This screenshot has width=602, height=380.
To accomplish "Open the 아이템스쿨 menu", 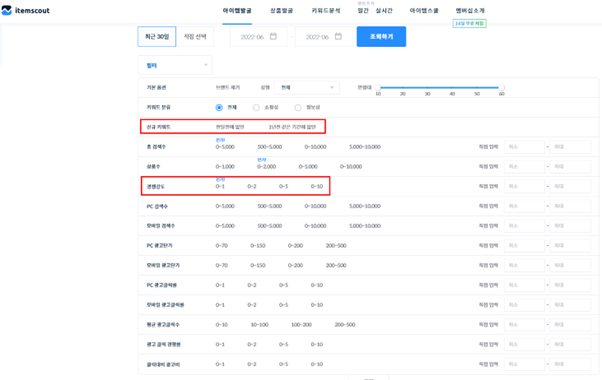I will pyautogui.click(x=424, y=10).
